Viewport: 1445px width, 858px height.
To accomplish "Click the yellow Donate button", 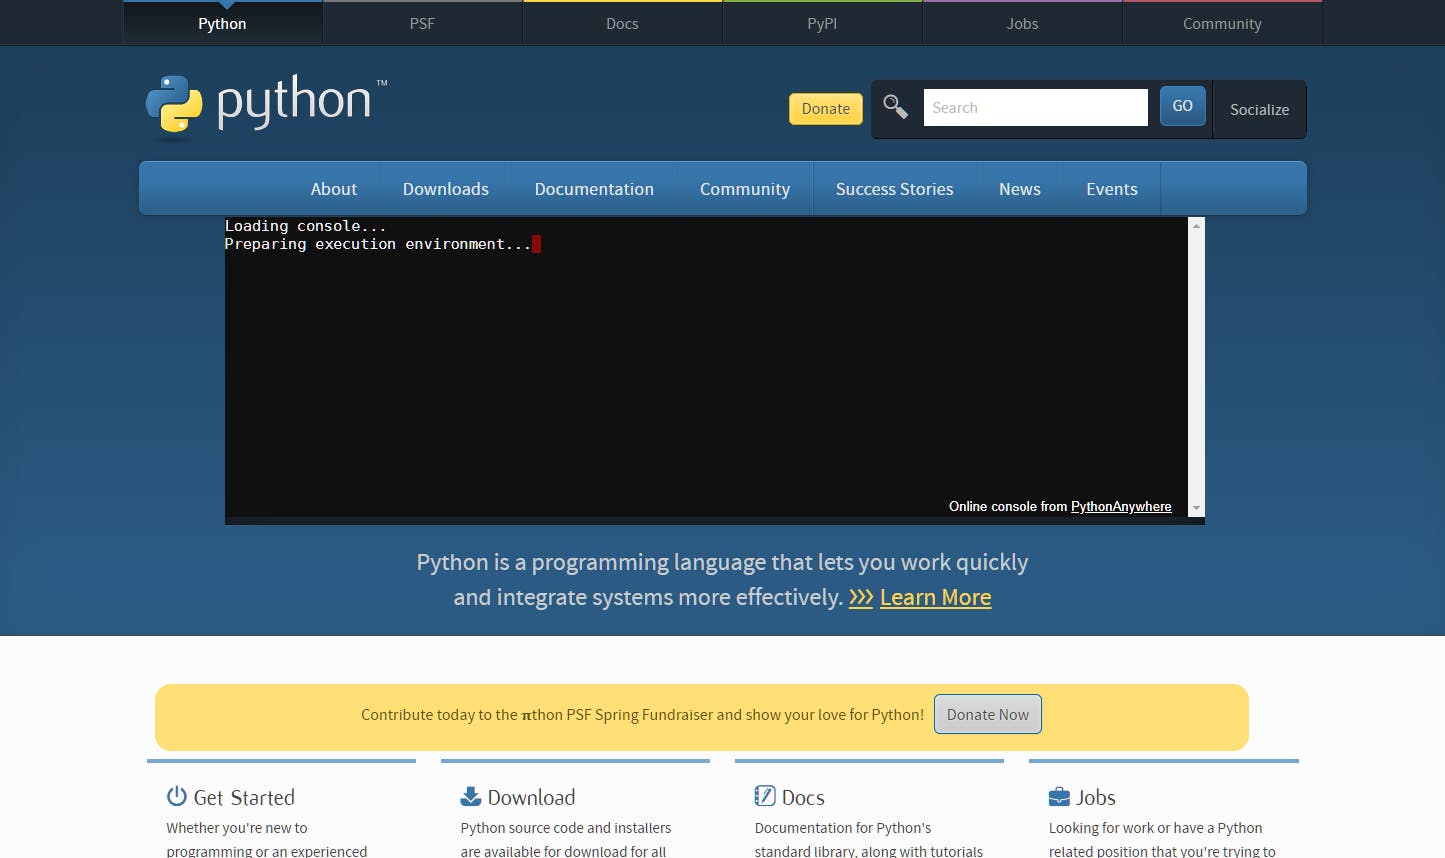I will [x=826, y=109].
